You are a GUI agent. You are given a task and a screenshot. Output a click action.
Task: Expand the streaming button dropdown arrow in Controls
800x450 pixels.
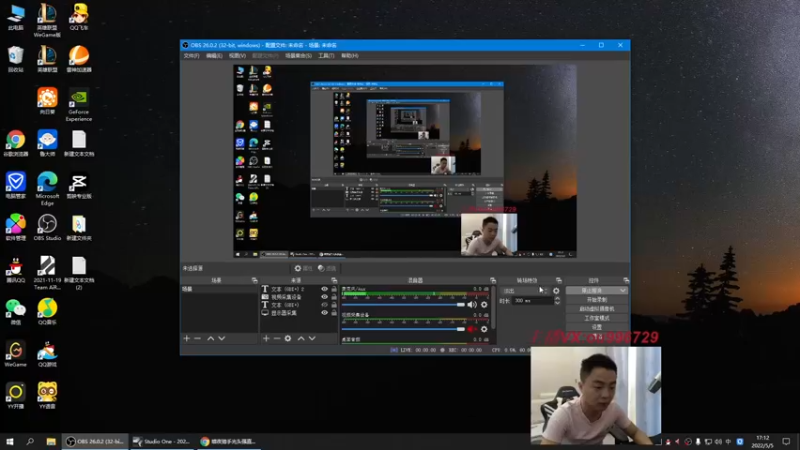tap(623, 290)
